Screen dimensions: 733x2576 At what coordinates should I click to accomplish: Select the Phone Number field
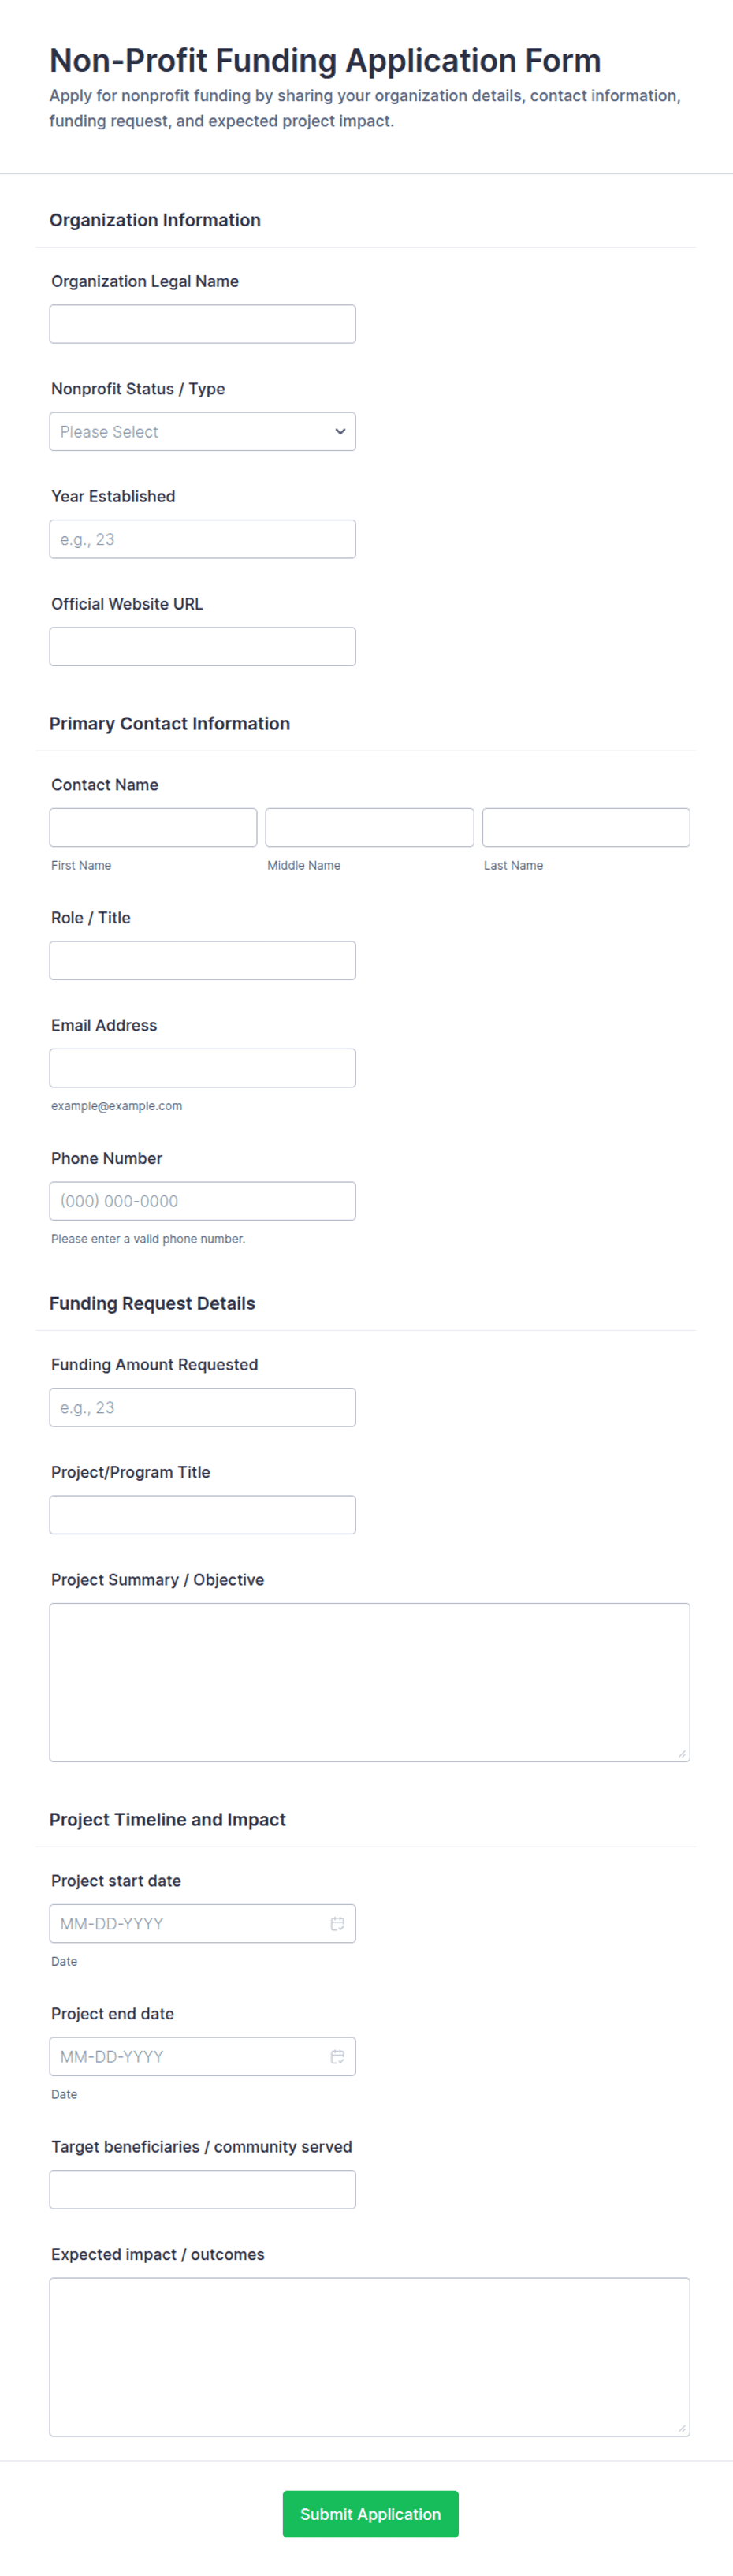202,1200
